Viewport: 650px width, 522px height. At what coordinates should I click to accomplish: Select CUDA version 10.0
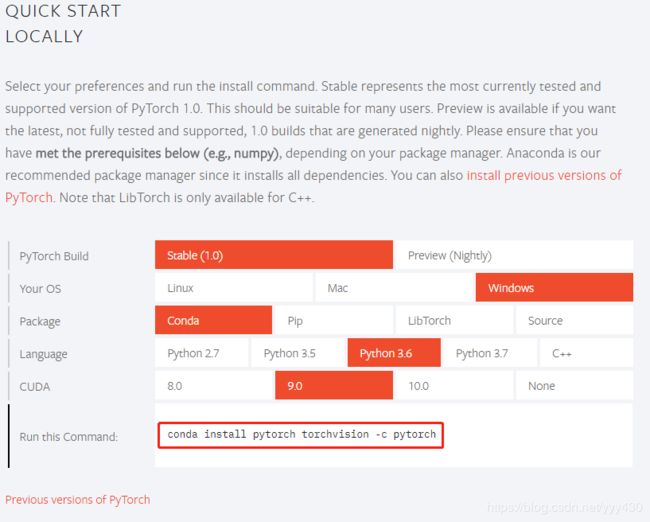pos(454,386)
